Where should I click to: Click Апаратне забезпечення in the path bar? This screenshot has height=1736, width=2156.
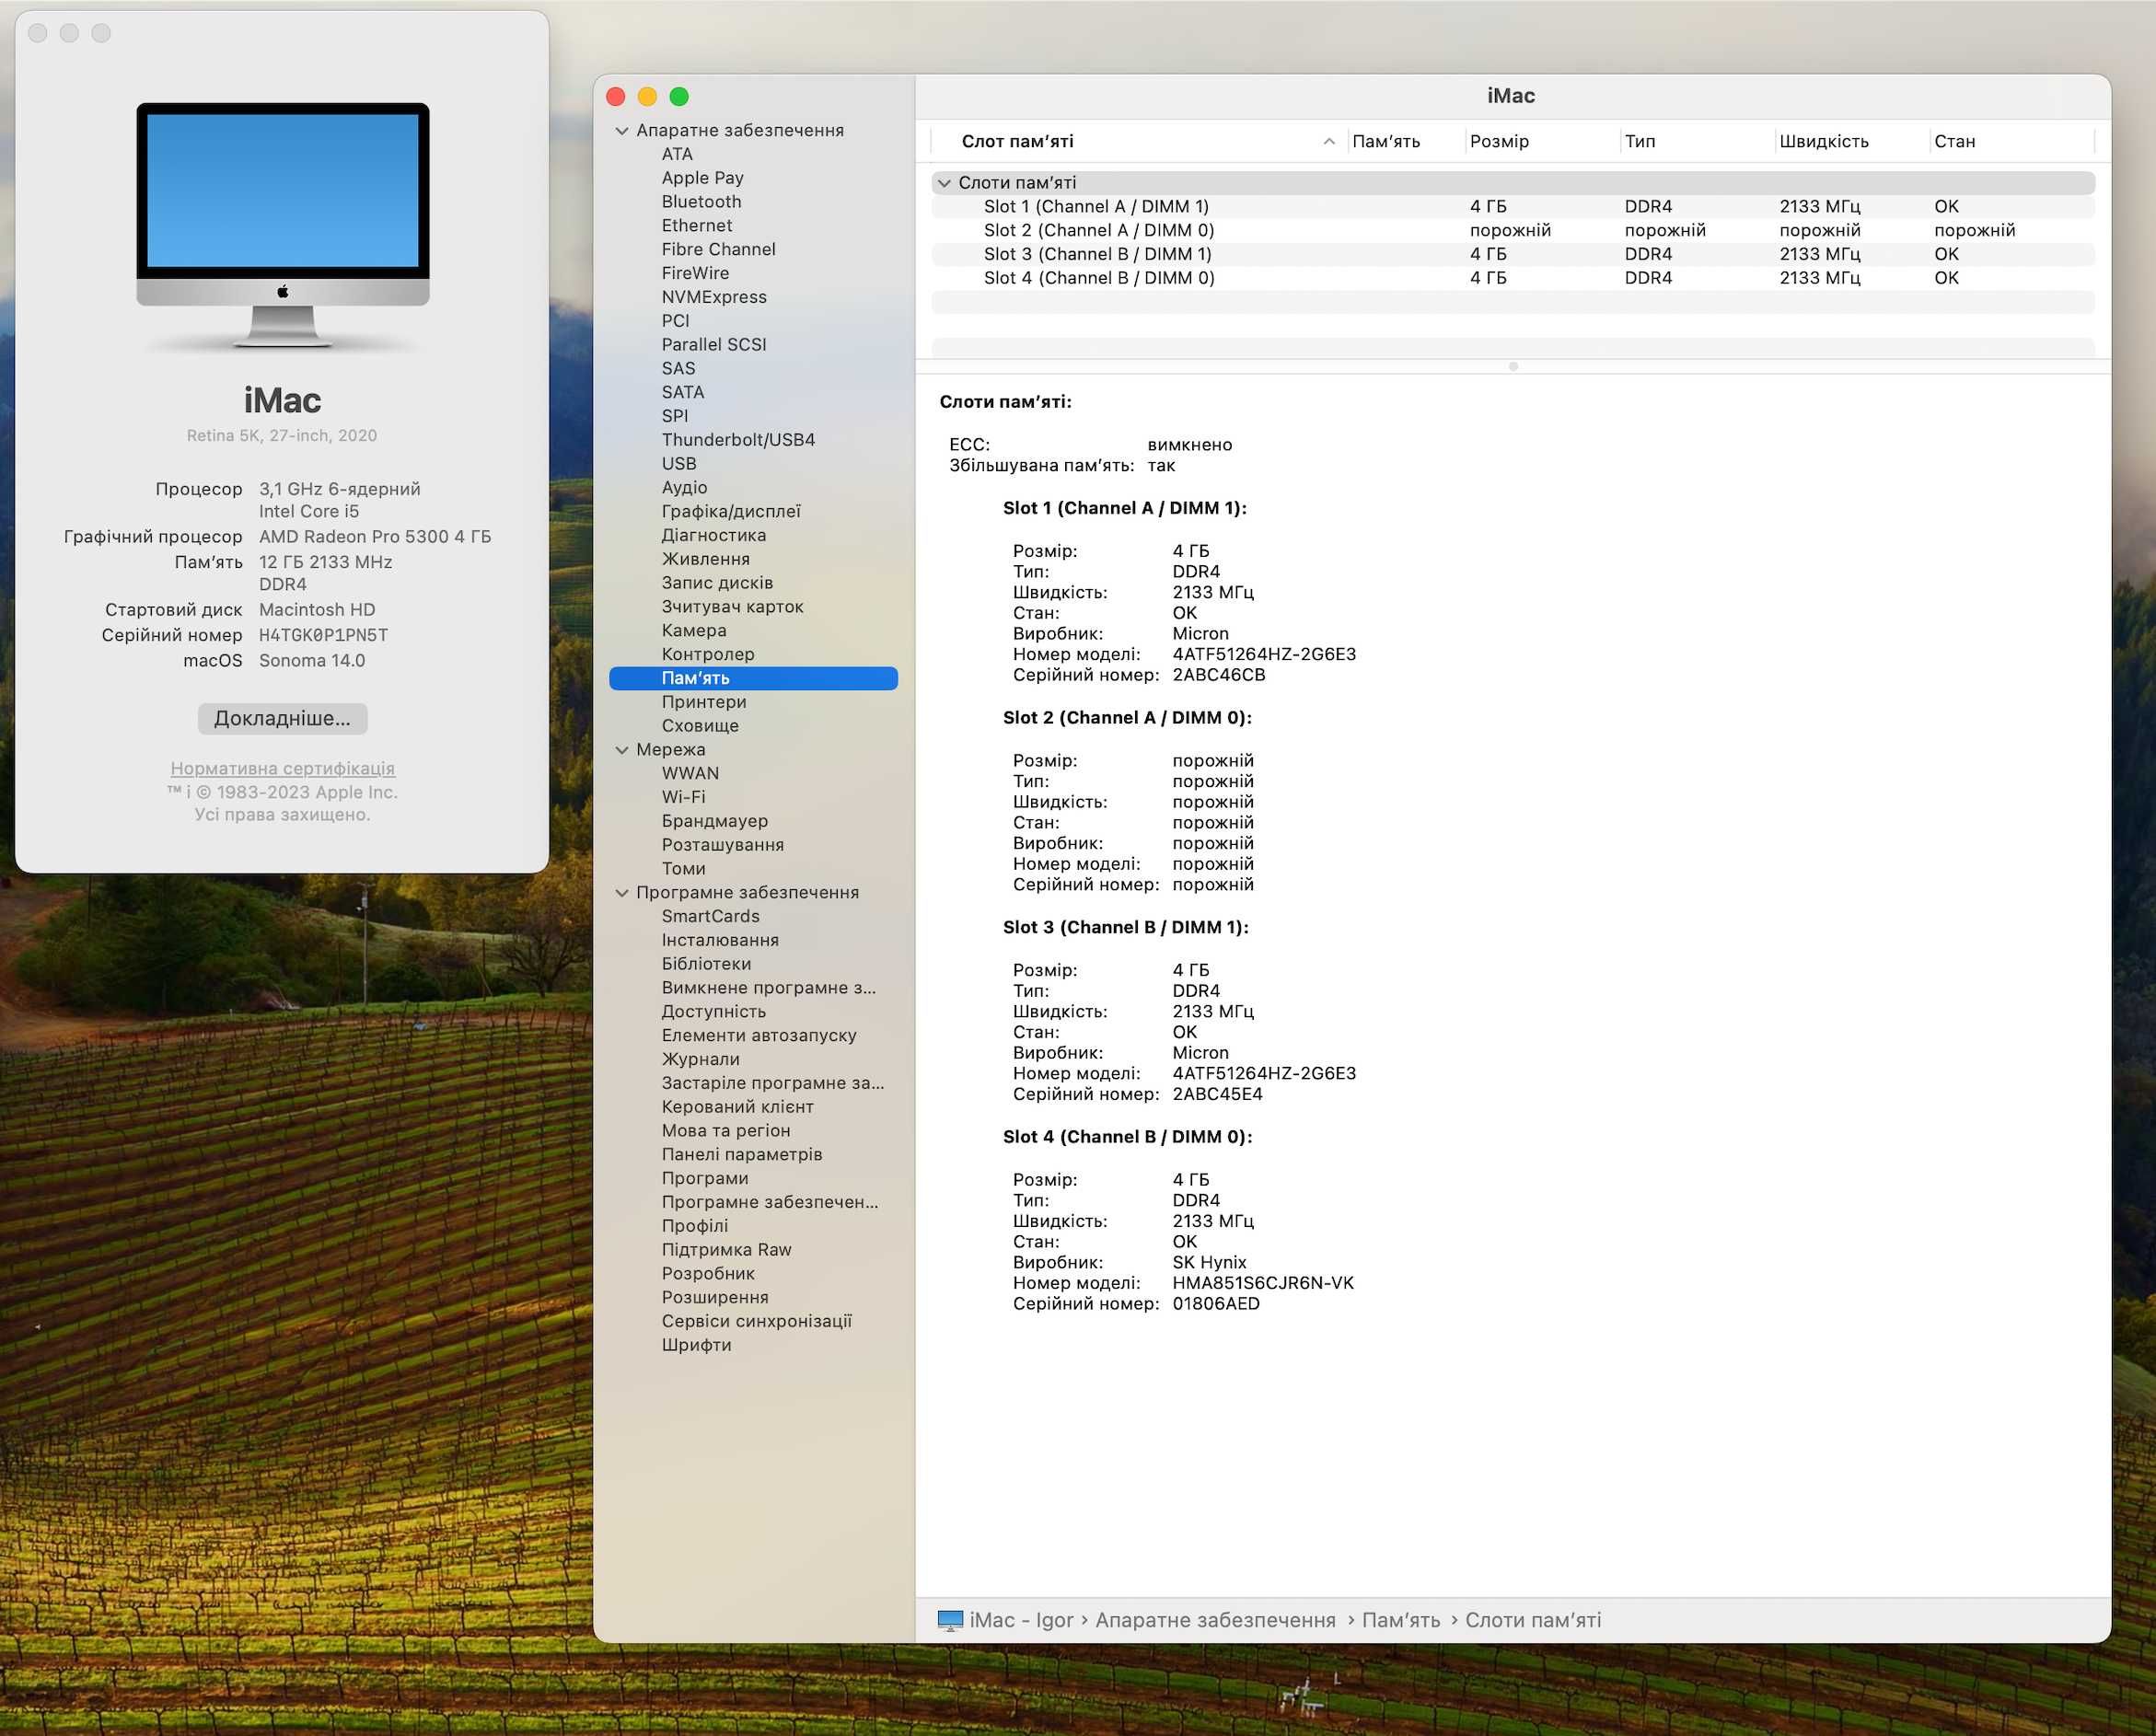(x=1215, y=1620)
